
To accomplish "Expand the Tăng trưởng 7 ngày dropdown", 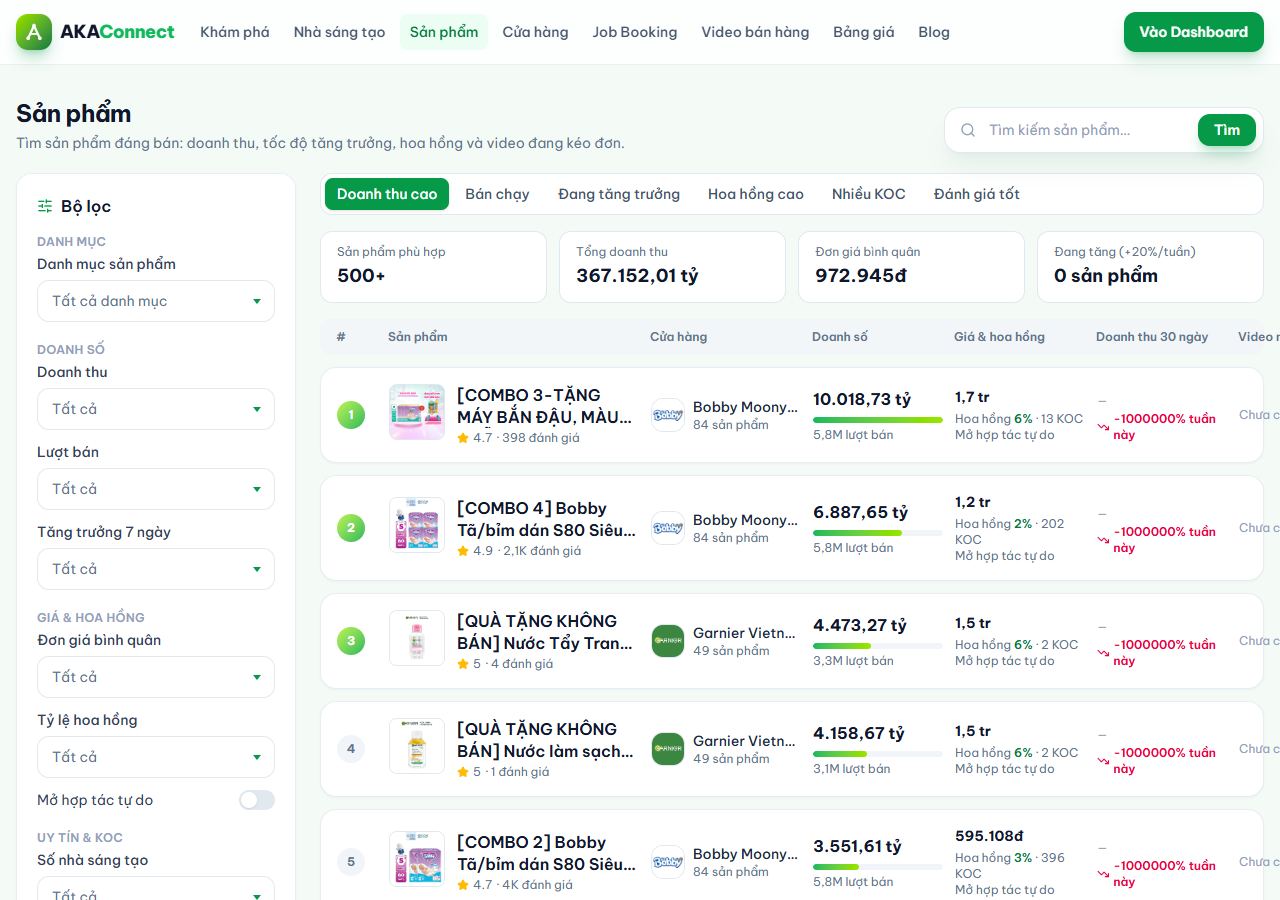I will [156, 569].
